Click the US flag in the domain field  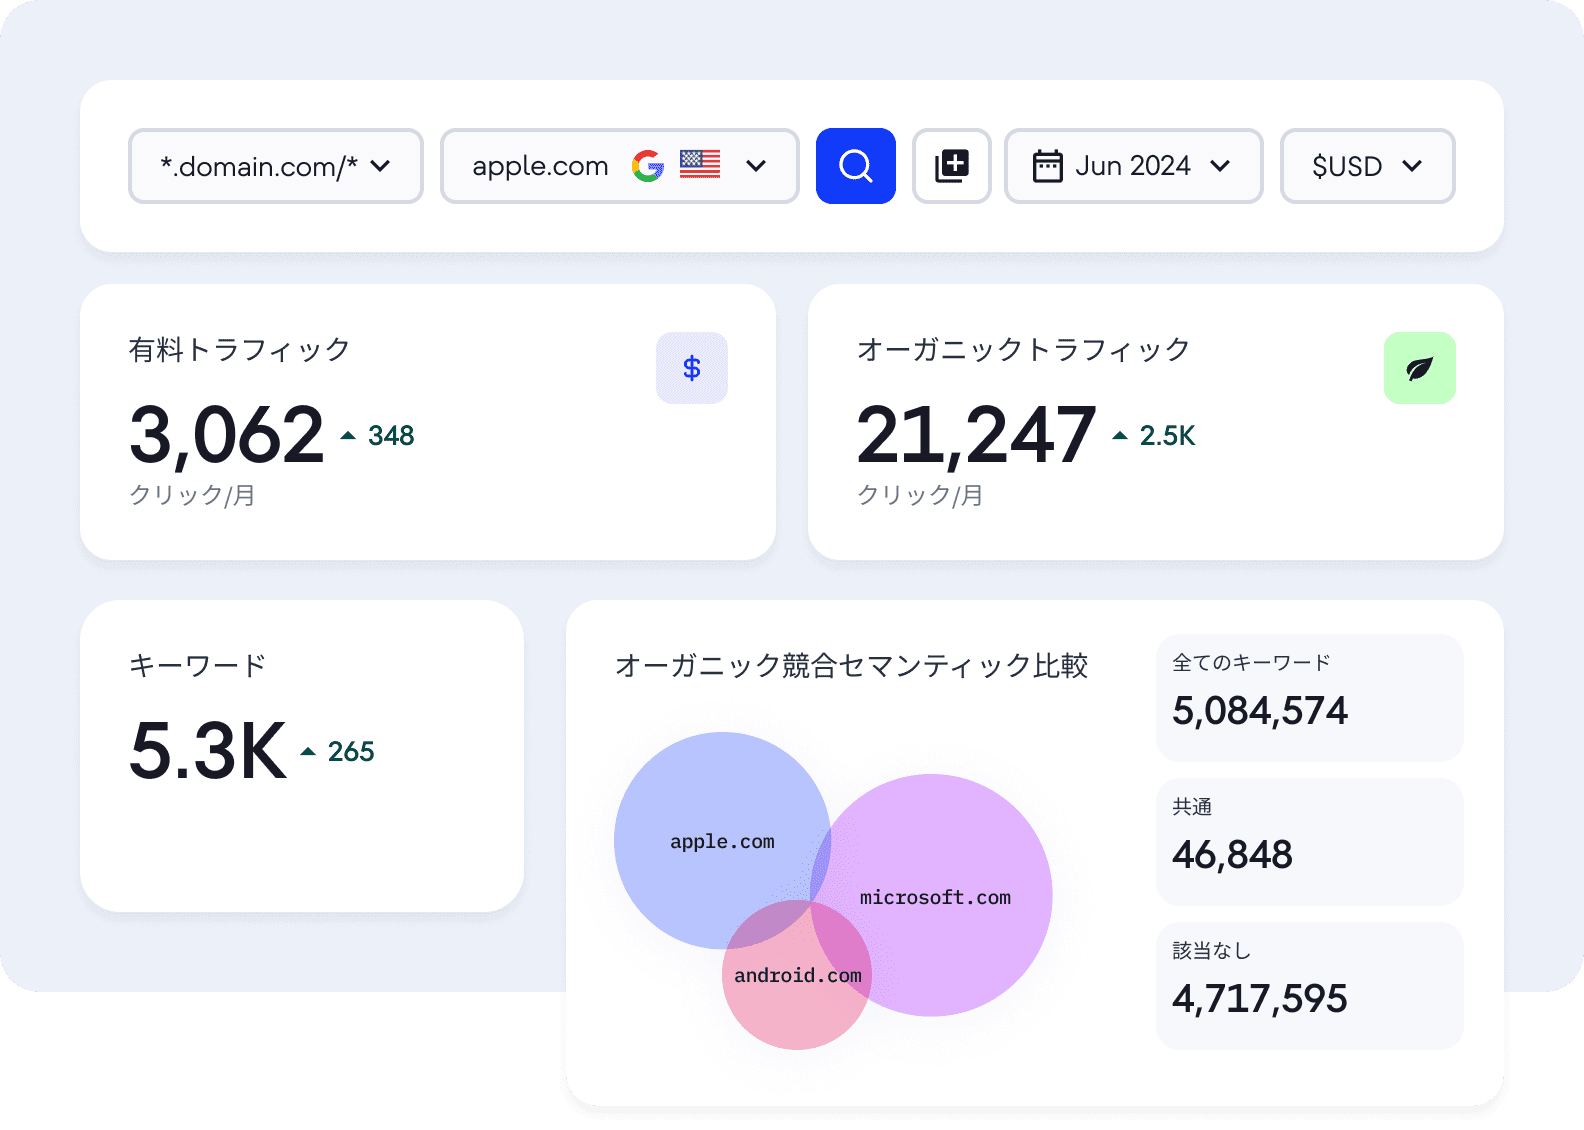pos(700,164)
